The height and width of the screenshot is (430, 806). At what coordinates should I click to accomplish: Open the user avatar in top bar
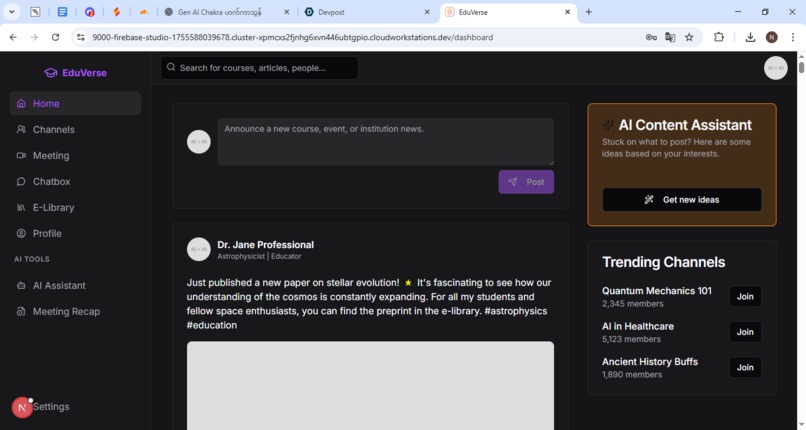[775, 68]
